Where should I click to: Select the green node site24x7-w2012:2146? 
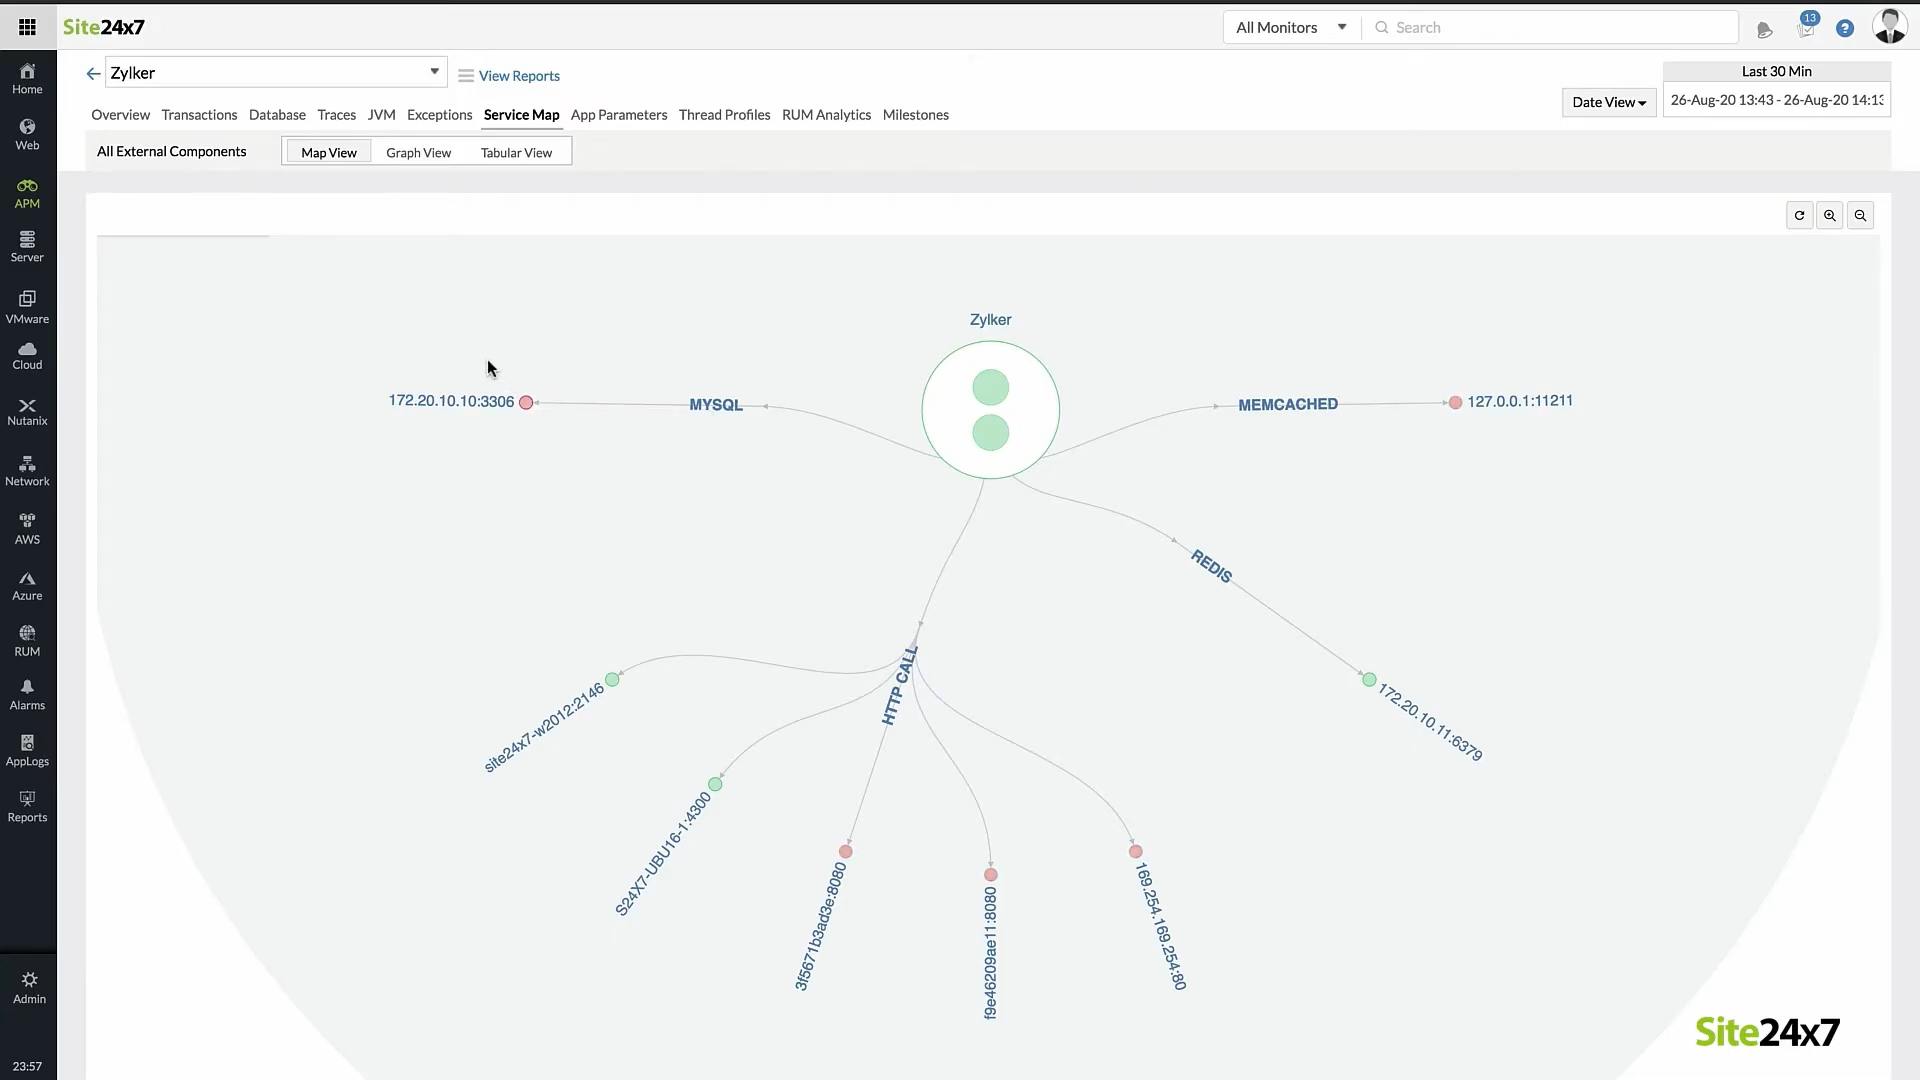click(612, 679)
